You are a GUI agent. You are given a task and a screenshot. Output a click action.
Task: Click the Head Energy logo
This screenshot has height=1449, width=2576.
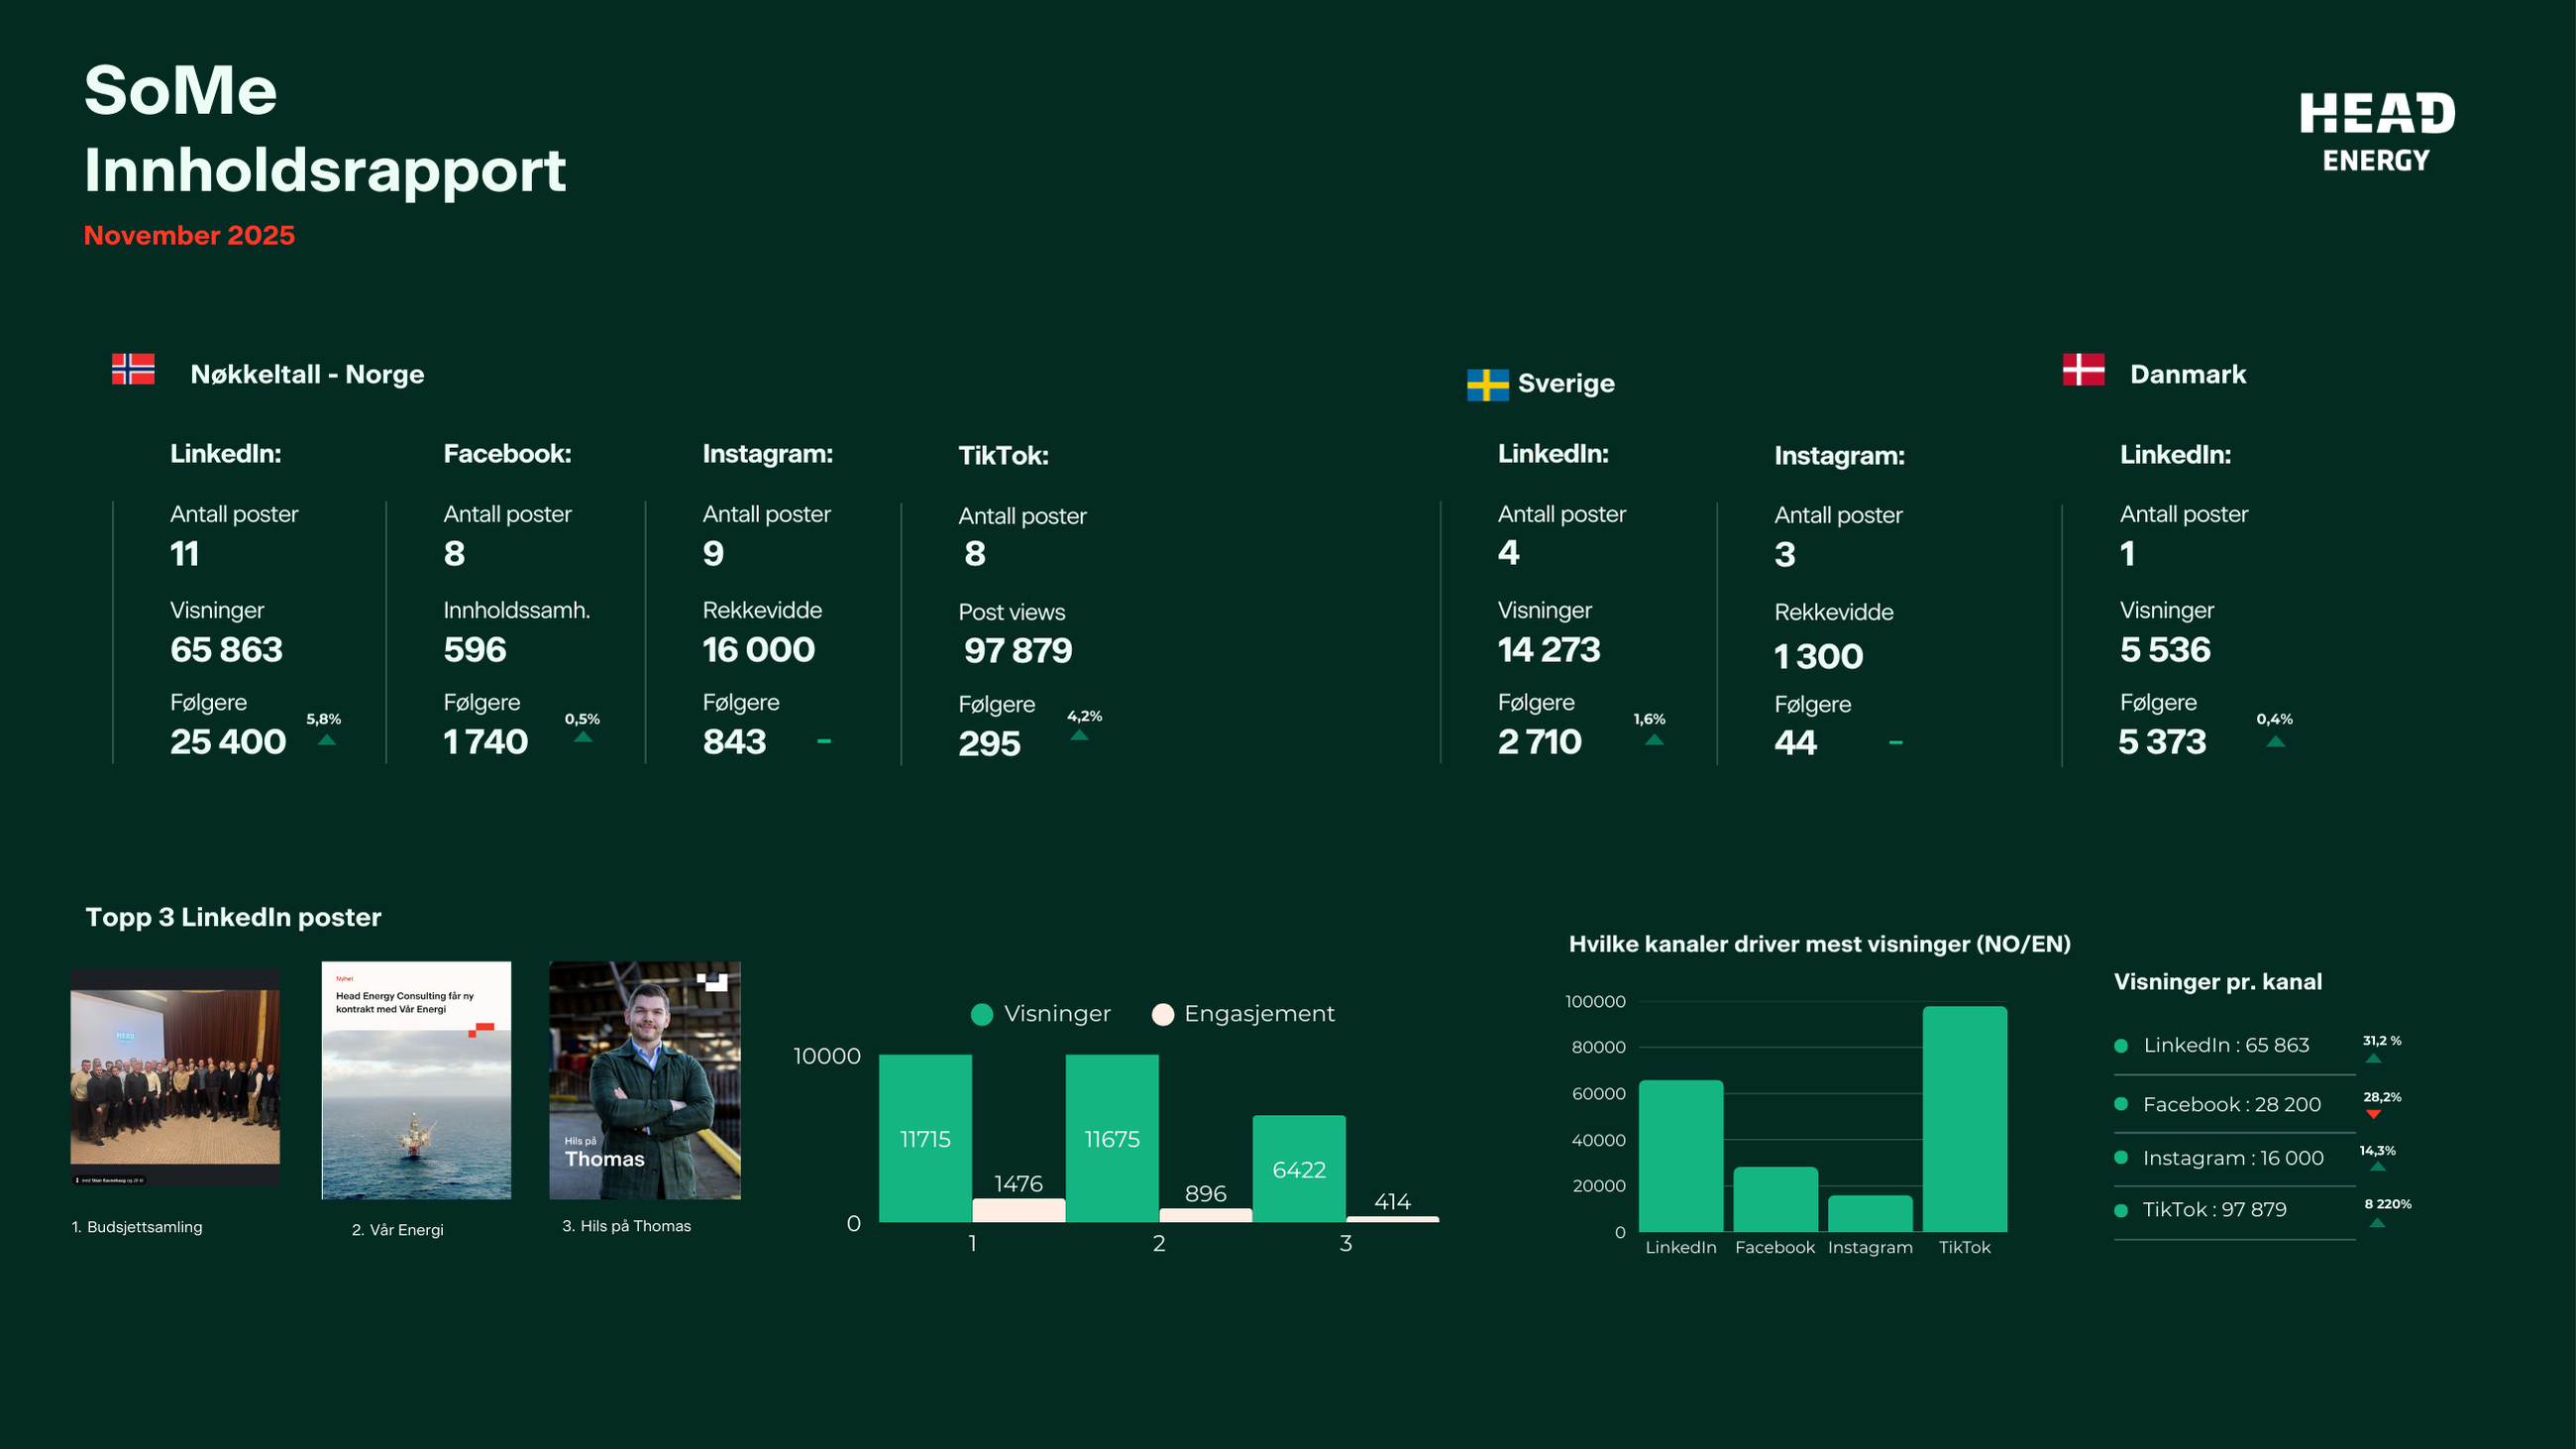(x=2376, y=131)
